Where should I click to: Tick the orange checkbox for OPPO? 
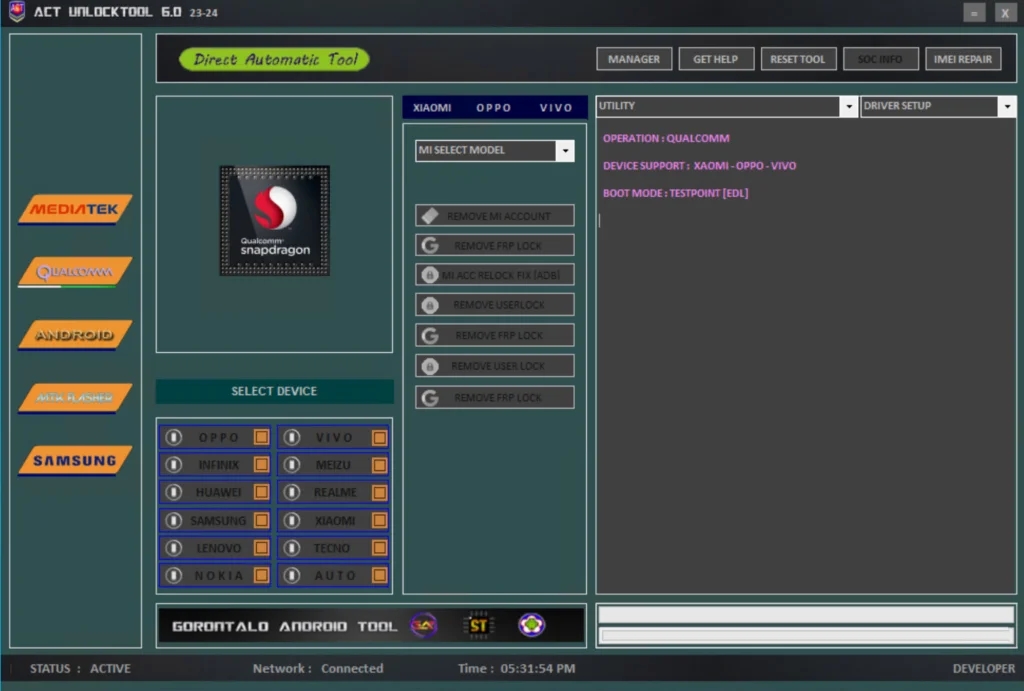(261, 437)
